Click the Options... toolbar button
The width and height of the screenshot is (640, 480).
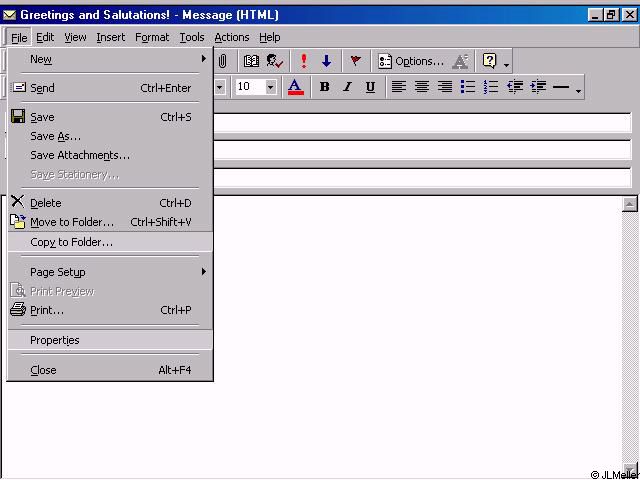click(x=411, y=61)
